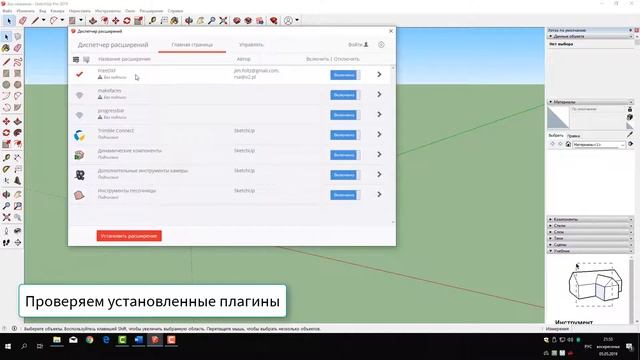Expand the Стили tray panel
Viewport: 640px width, 360px height.
590,225
